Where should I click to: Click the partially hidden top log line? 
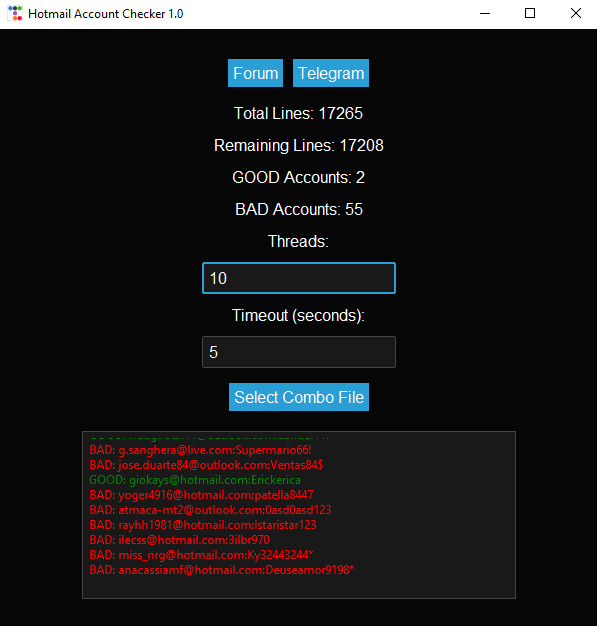[x=209, y=437]
